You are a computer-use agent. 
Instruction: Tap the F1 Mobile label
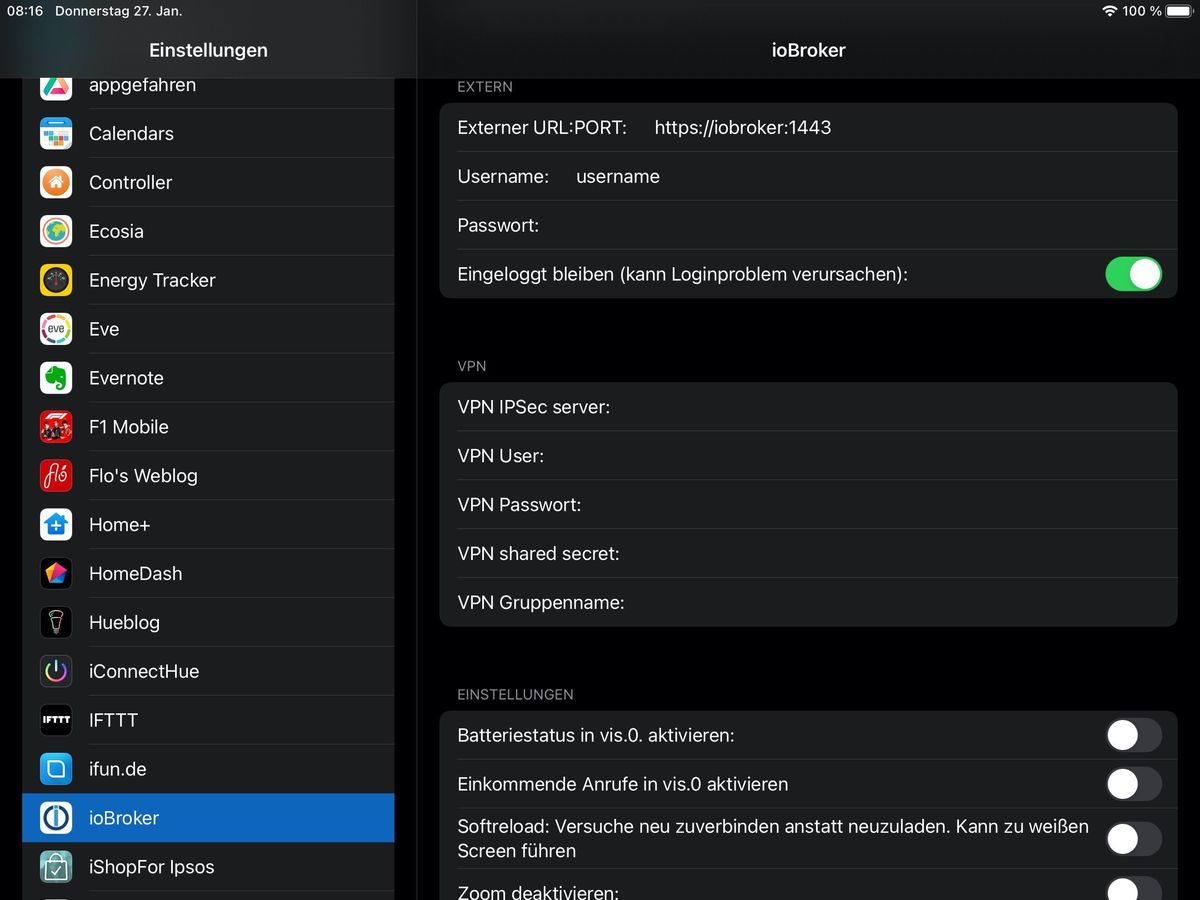tap(128, 427)
